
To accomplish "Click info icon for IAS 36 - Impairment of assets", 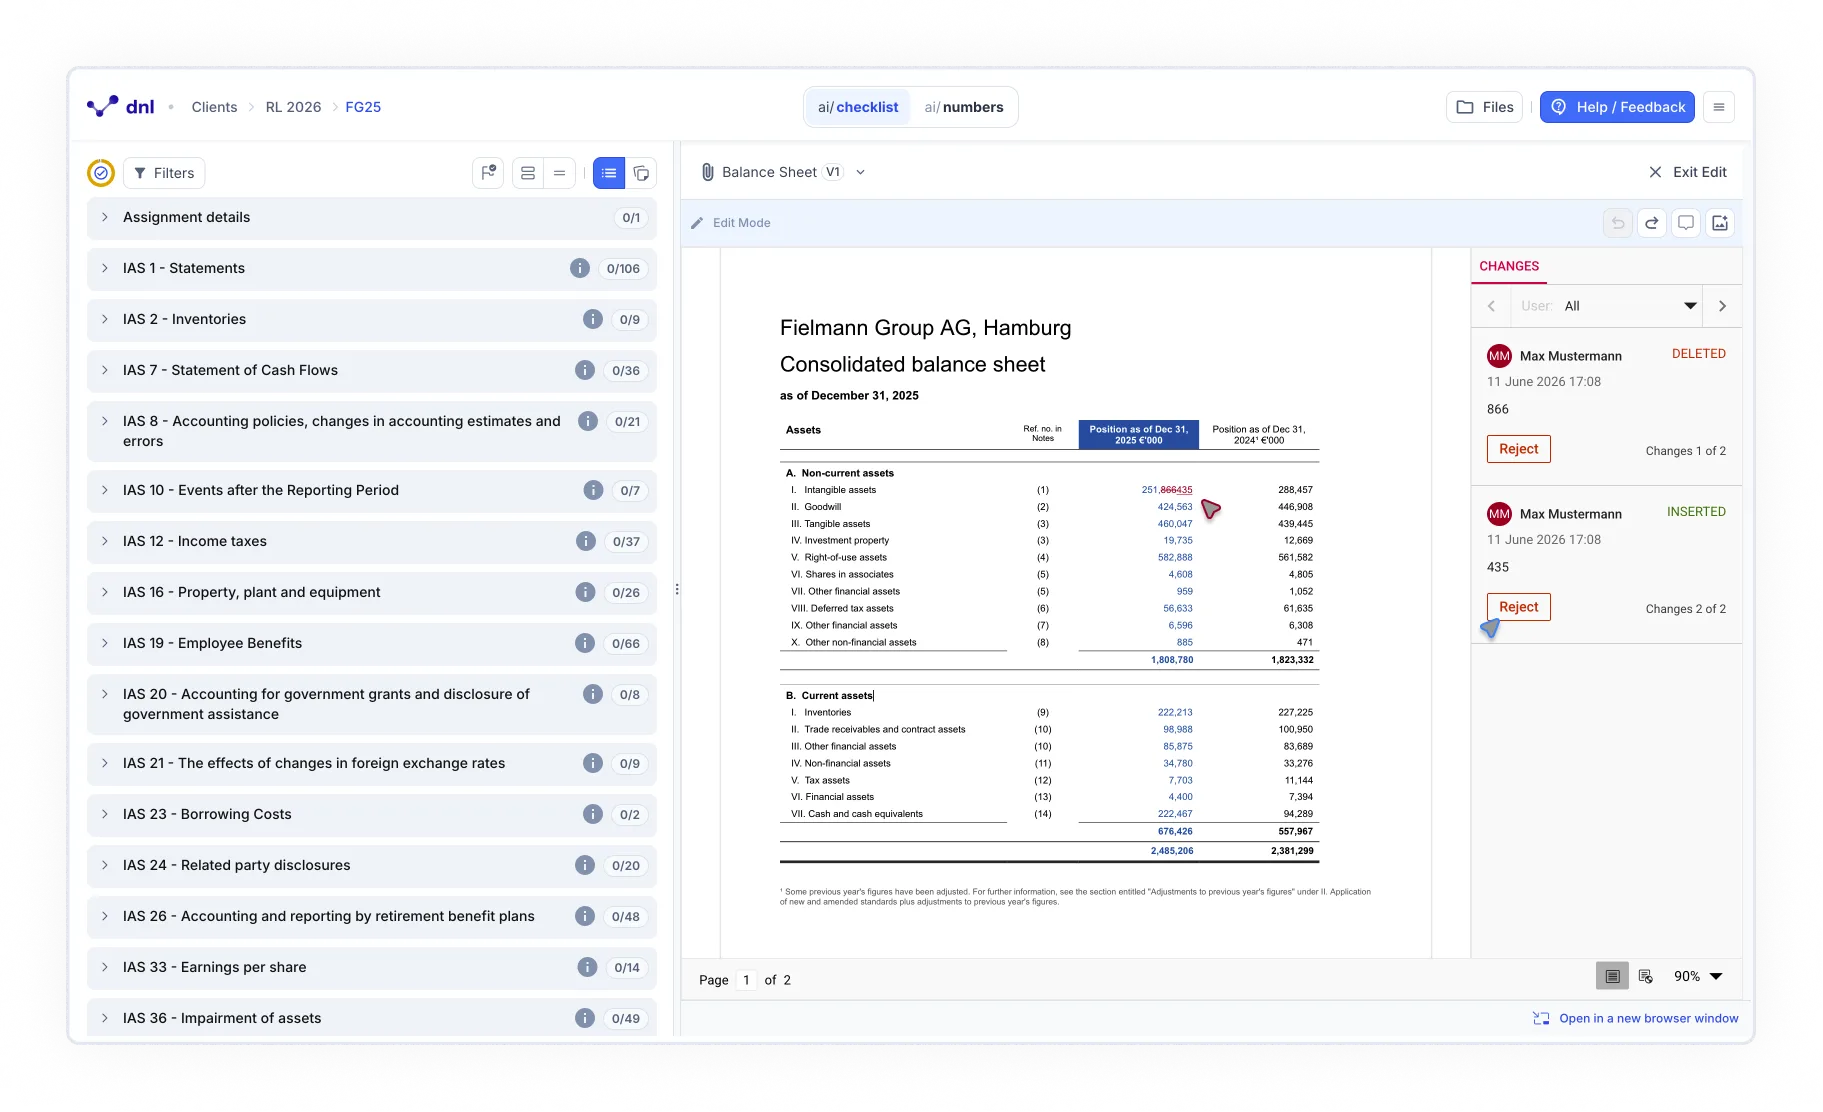I will (x=585, y=1018).
